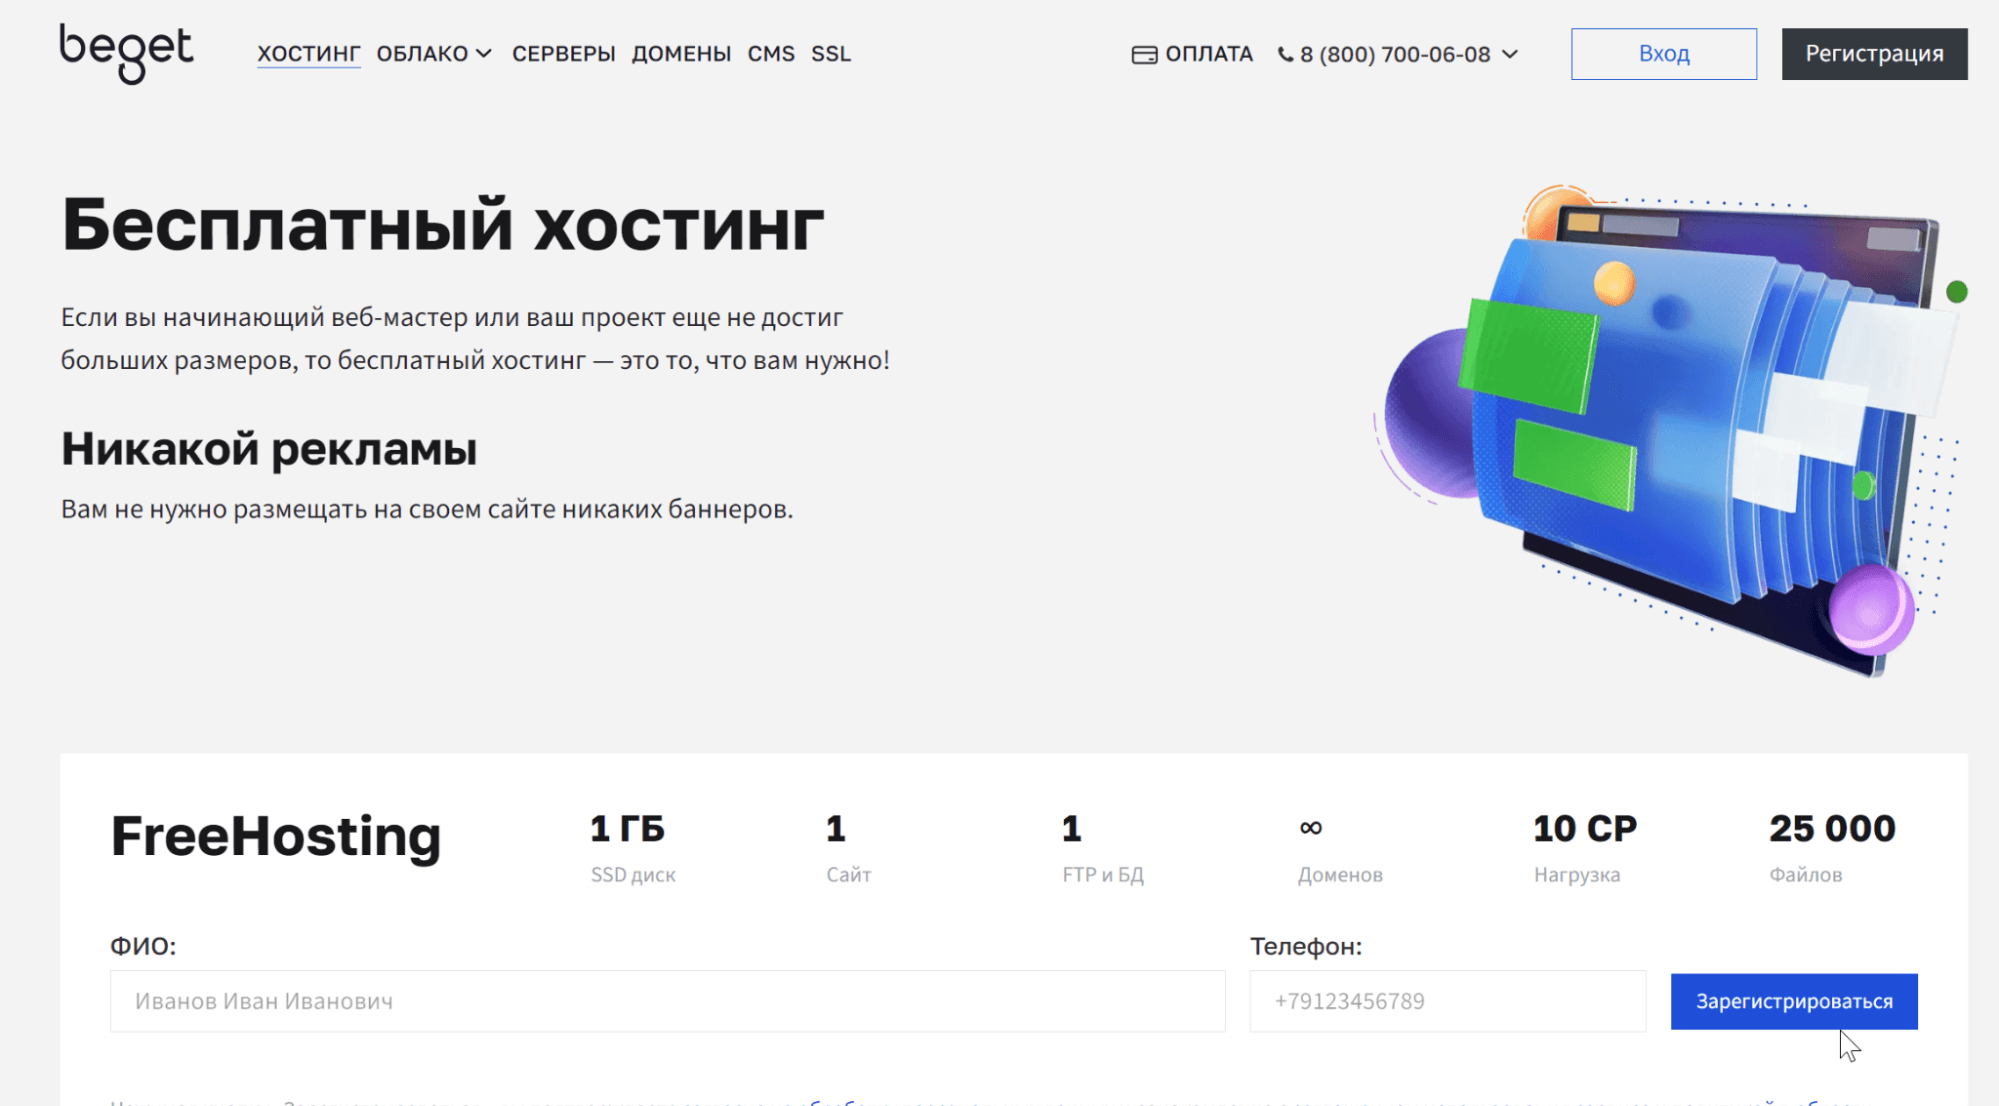Image resolution: width=1999 pixels, height=1106 pixels.
Task: Click the hosting illustration image
Action: (x=1671, y=430)
